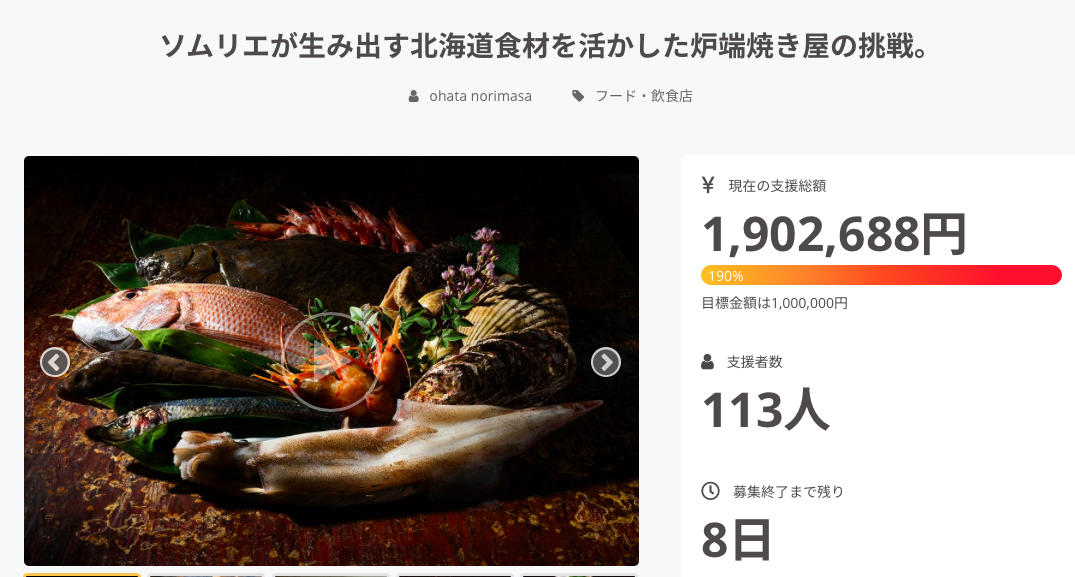Open the ohata norimasa author profile

pos(480,96)
